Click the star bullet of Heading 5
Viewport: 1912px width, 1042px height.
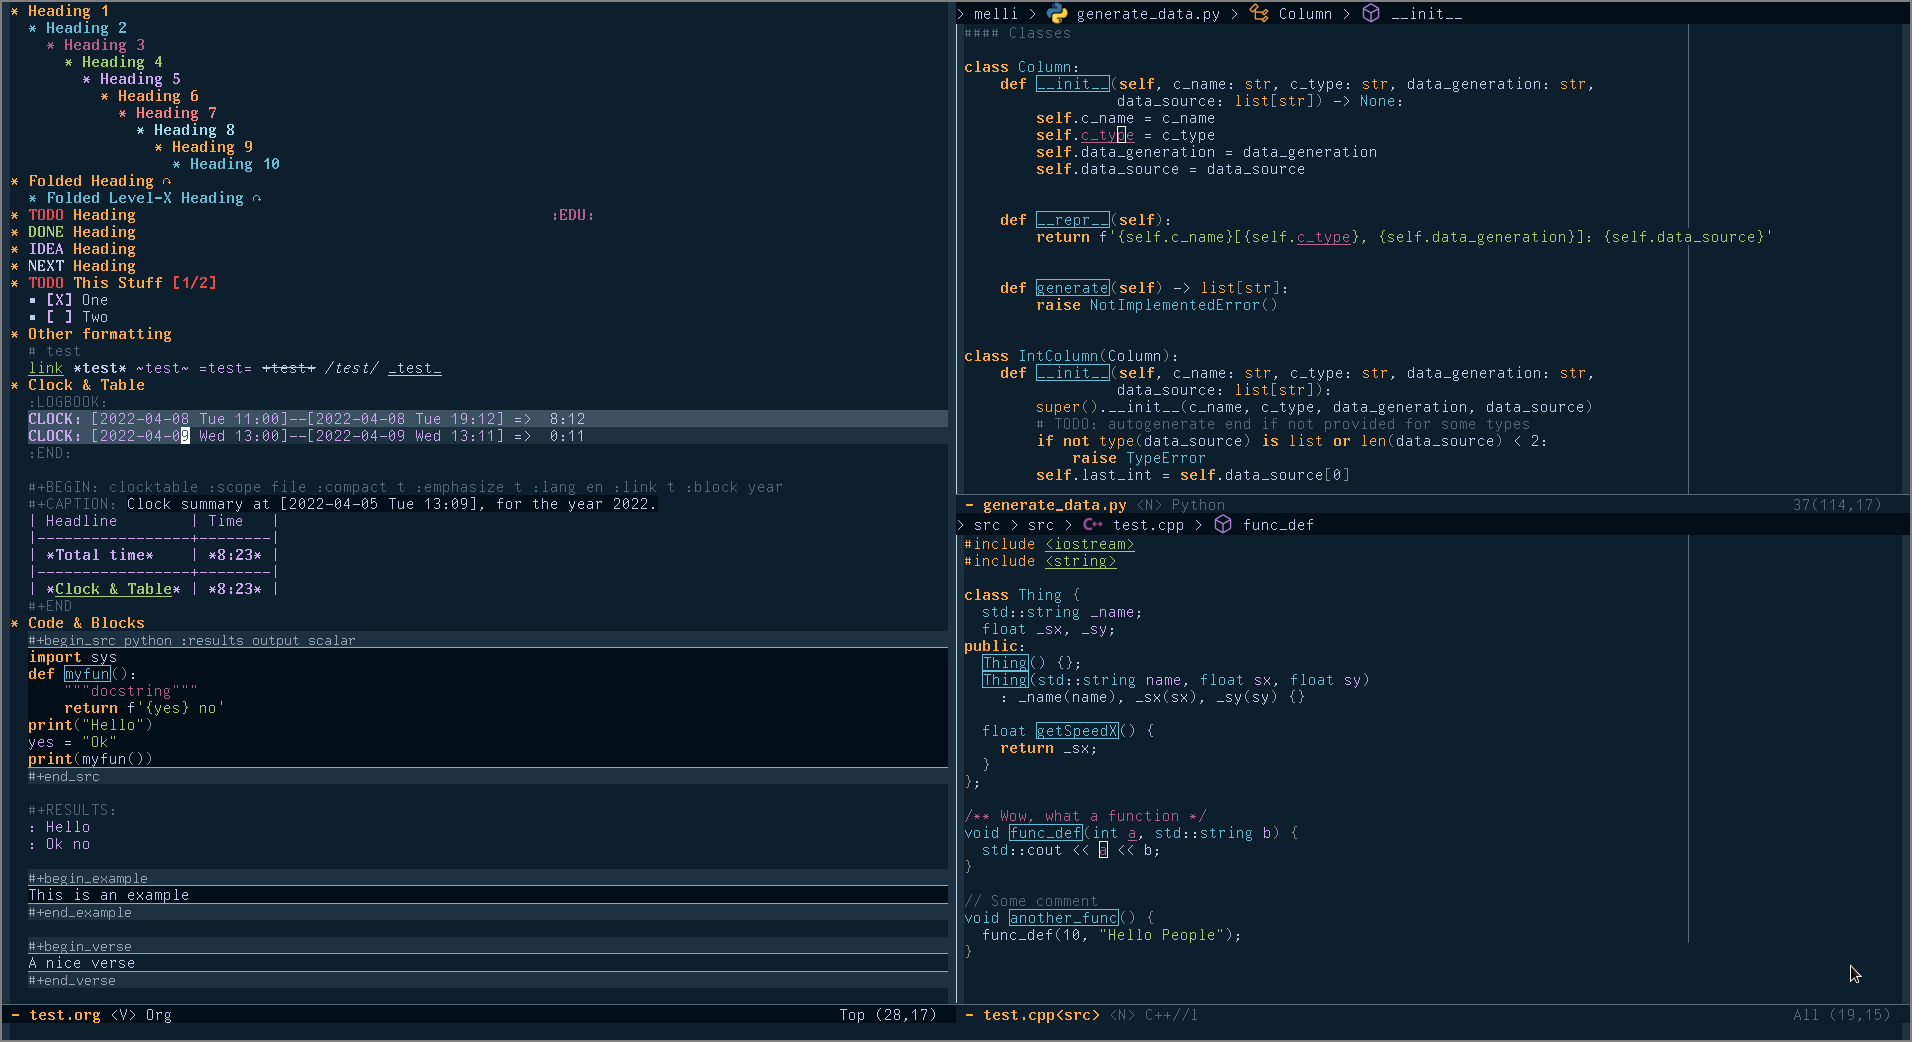[86, 79]
